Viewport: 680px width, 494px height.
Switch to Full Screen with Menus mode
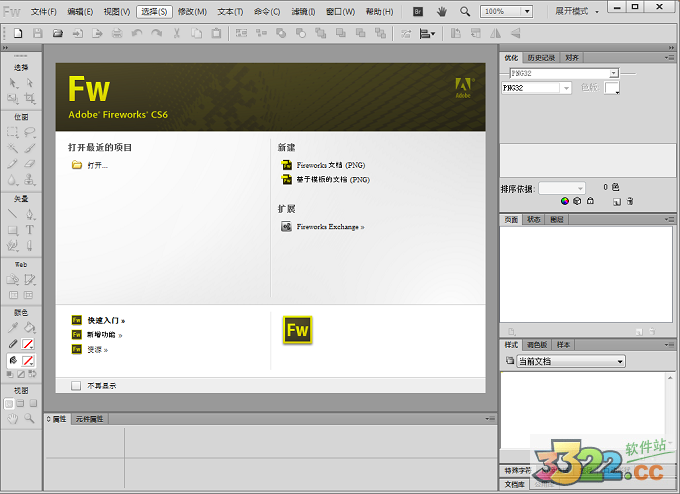pyautogui.click(x=21, y=403)
